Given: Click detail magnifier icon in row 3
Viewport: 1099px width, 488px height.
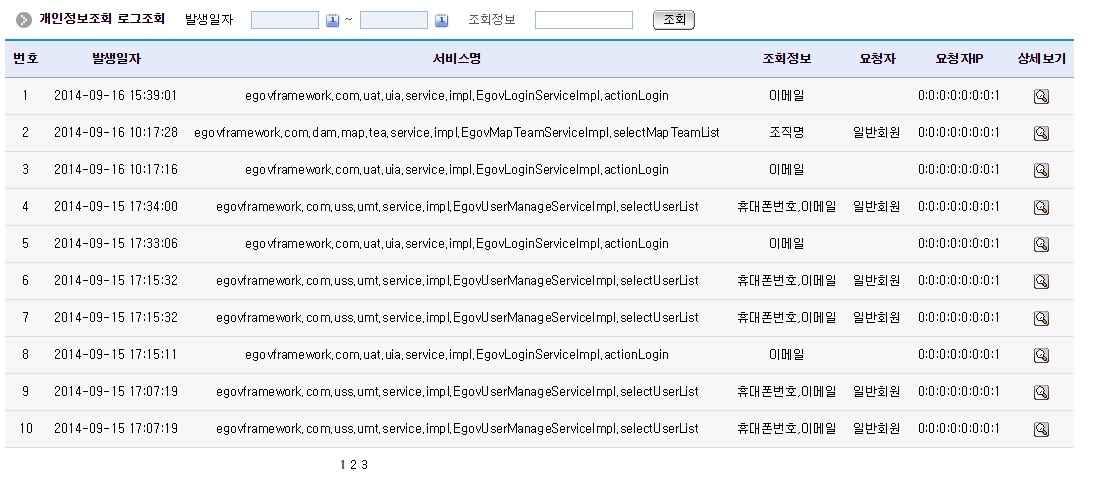Looking at the screenshot, I should [1040, 170].
